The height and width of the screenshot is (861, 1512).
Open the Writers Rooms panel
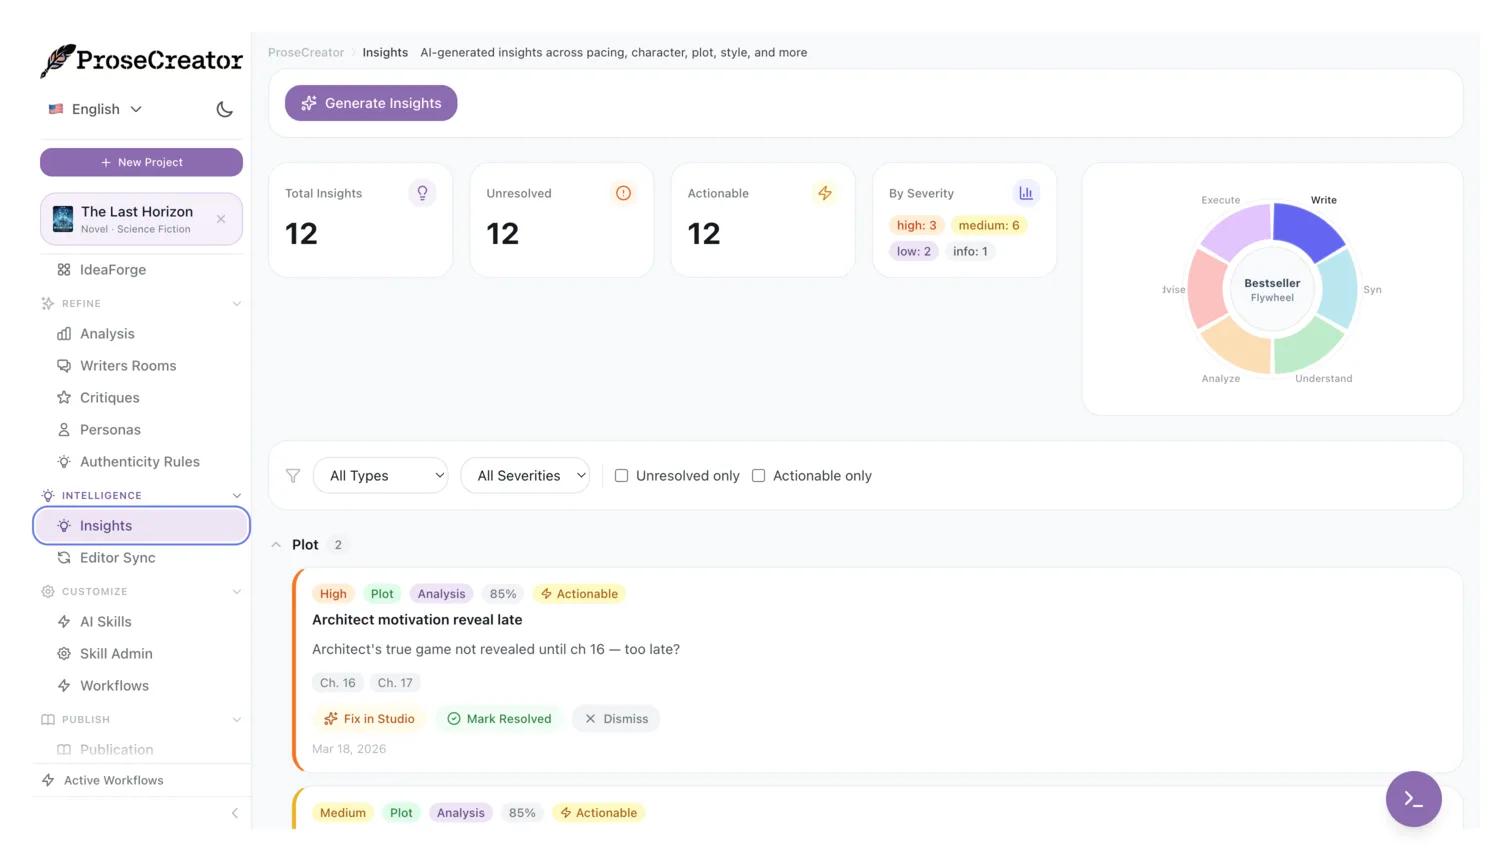point(128,366)
